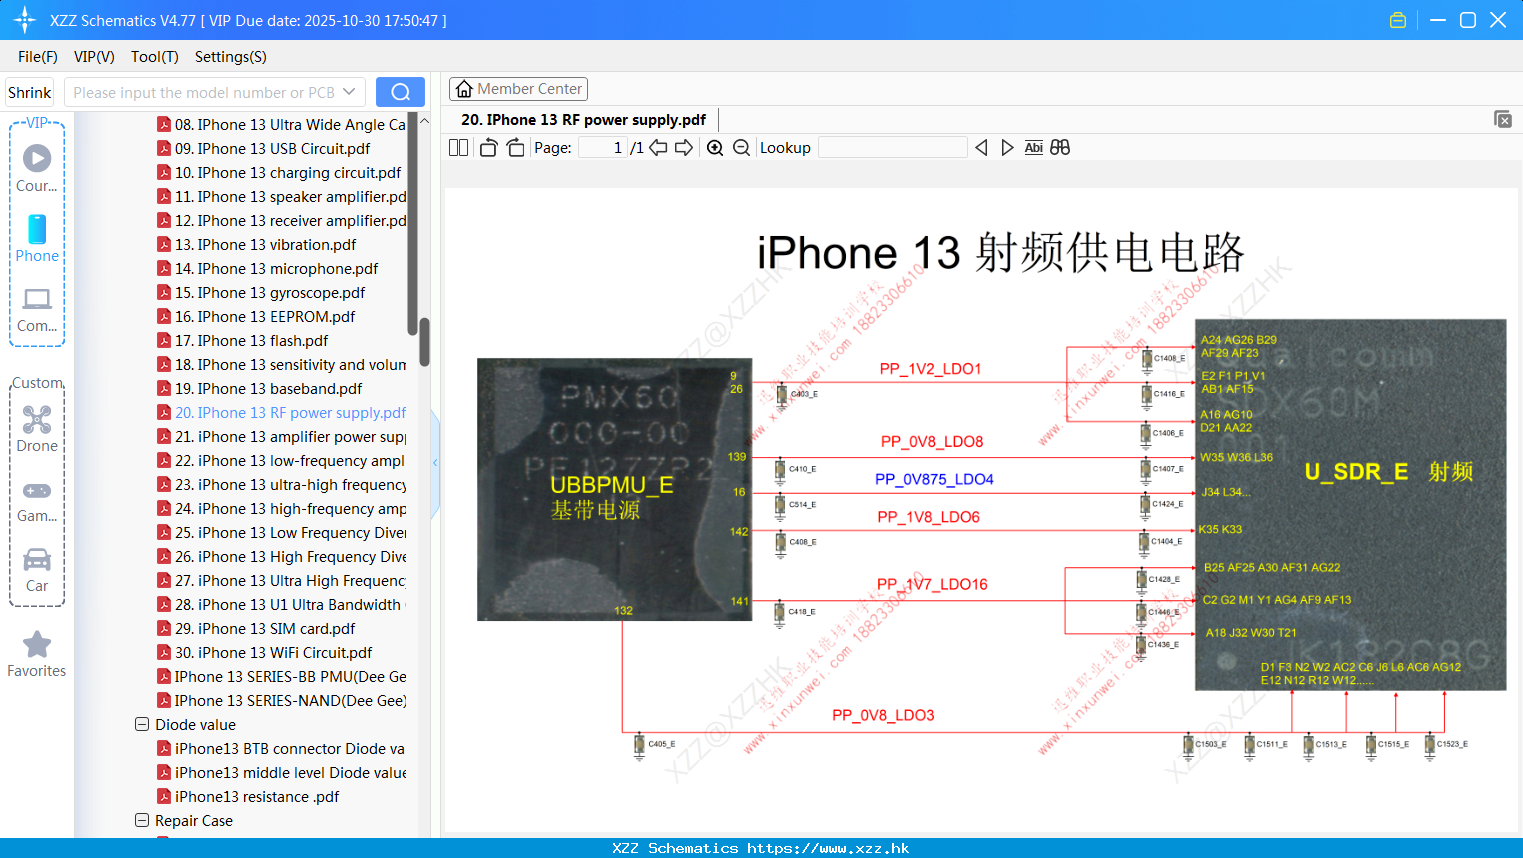Screen dimensions: 1523x858
Task: Switch to Member Center tab
Action: pyautogui.click(x=518, y=89)
